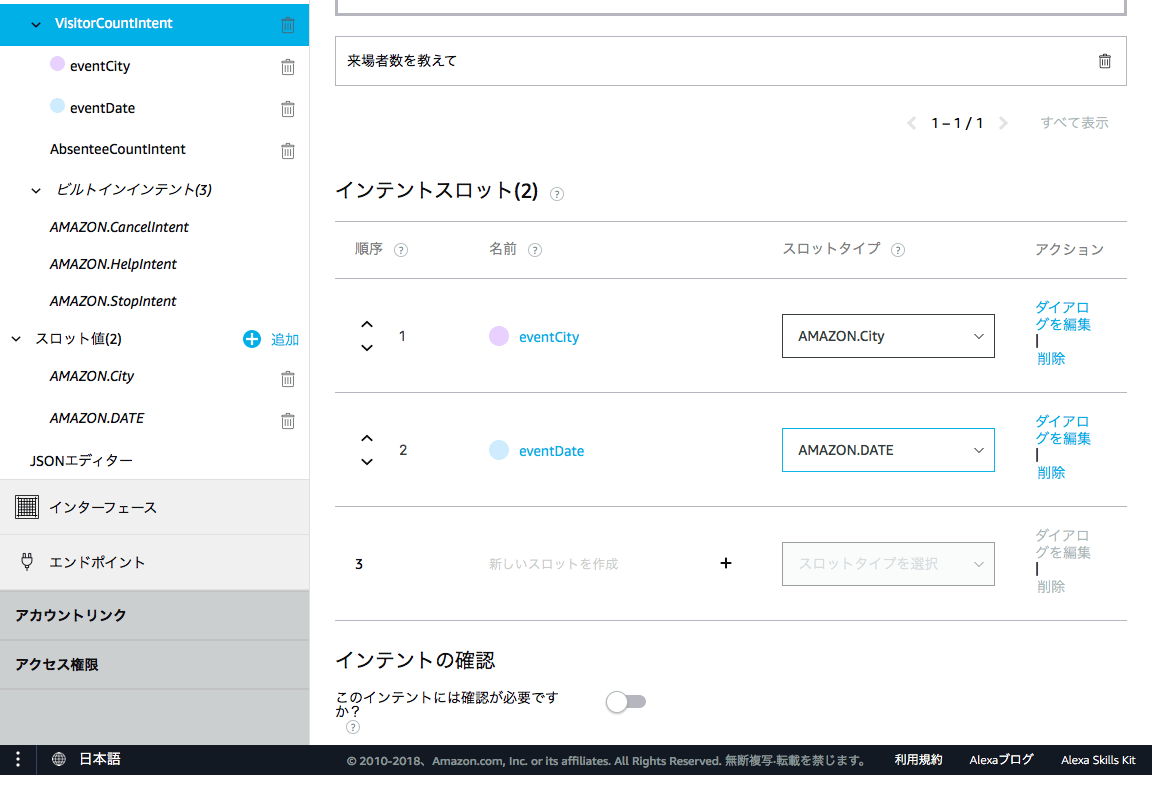The width and height of the screenshot is (1152, 803).
Task: Remove AMAZON.DATE slot type via trash icon
Action: pyautogui.click(x=288, y=420)
